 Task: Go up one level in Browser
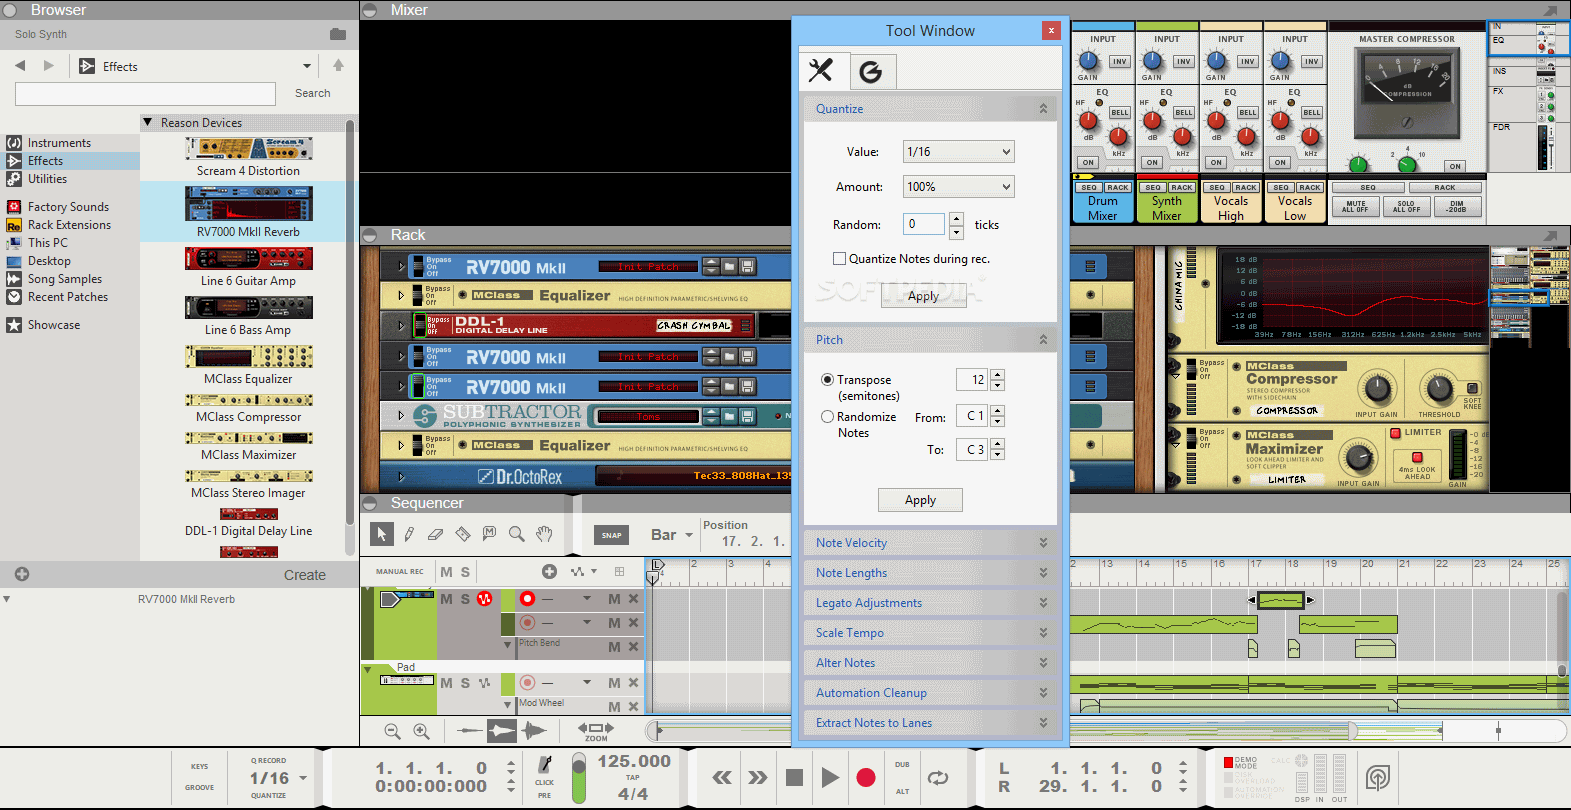pos(338,65)
